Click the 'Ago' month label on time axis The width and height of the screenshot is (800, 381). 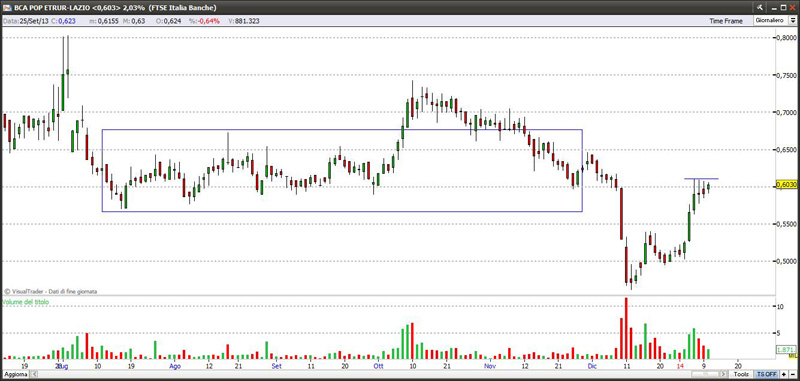175,366
